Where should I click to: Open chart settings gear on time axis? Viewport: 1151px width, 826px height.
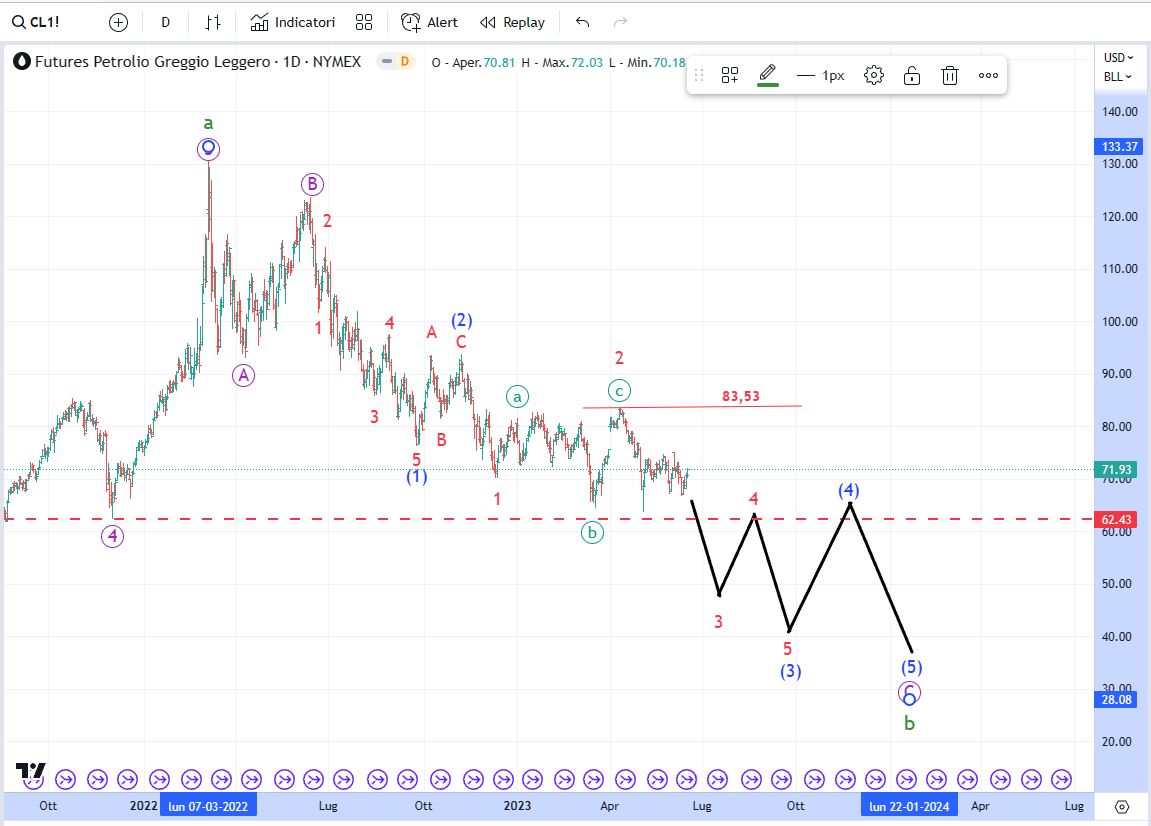(x=1122, y=807)
